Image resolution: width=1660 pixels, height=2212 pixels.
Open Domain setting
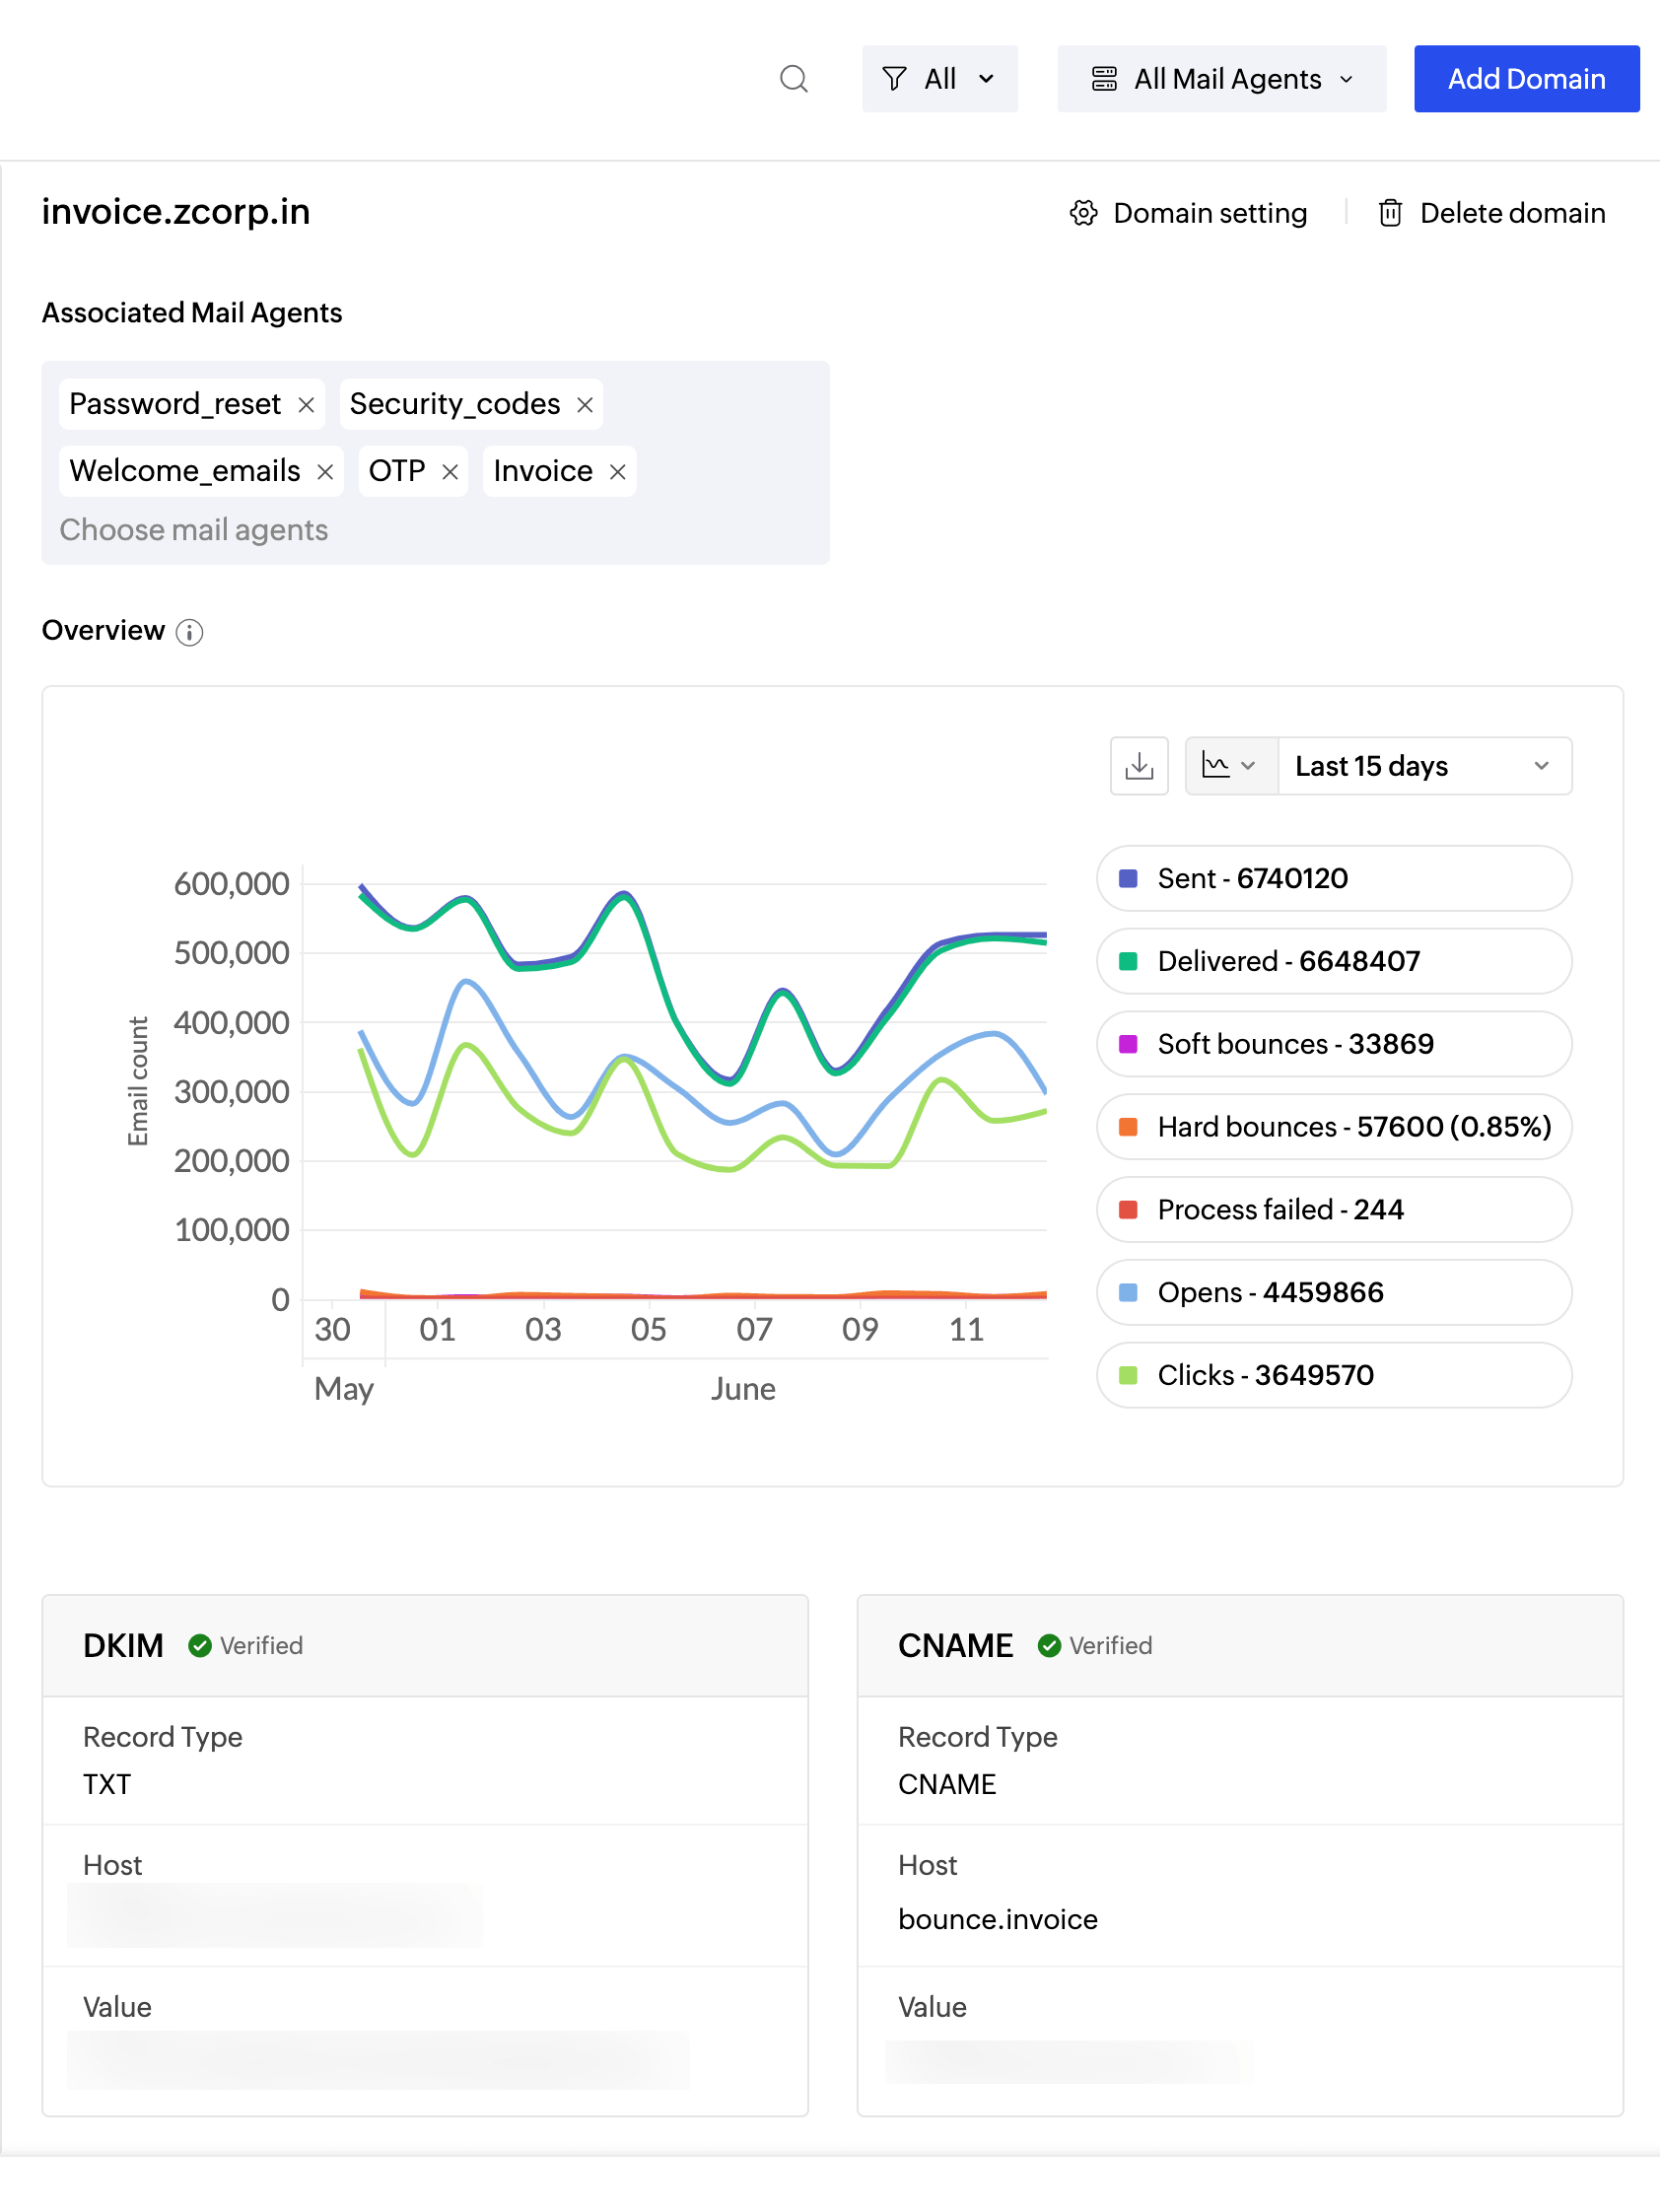pos(1188,213)
